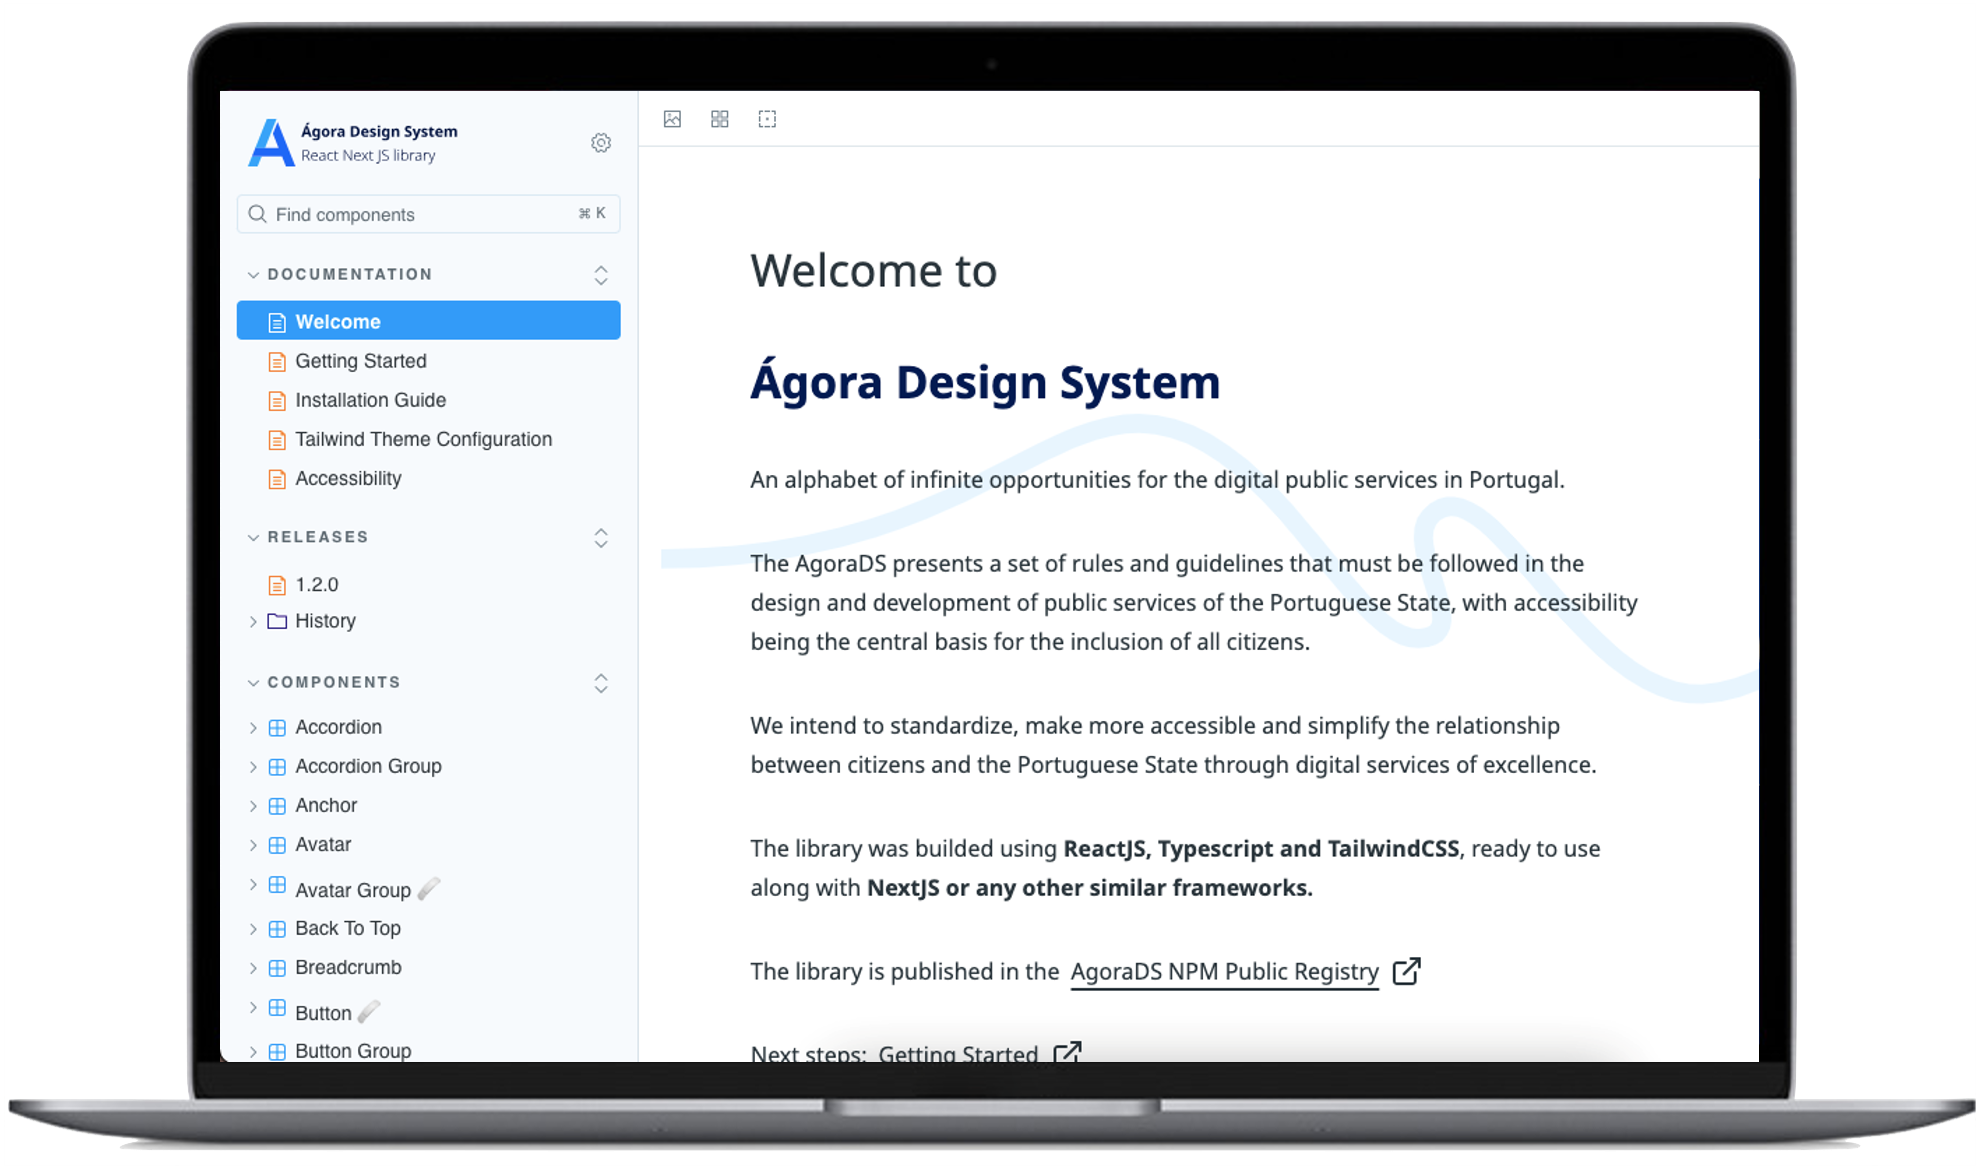This screenshot has height=1168, width=1980.
Task: Click Components expand-collapse double-arrow icon
Action: pos(601,683)
